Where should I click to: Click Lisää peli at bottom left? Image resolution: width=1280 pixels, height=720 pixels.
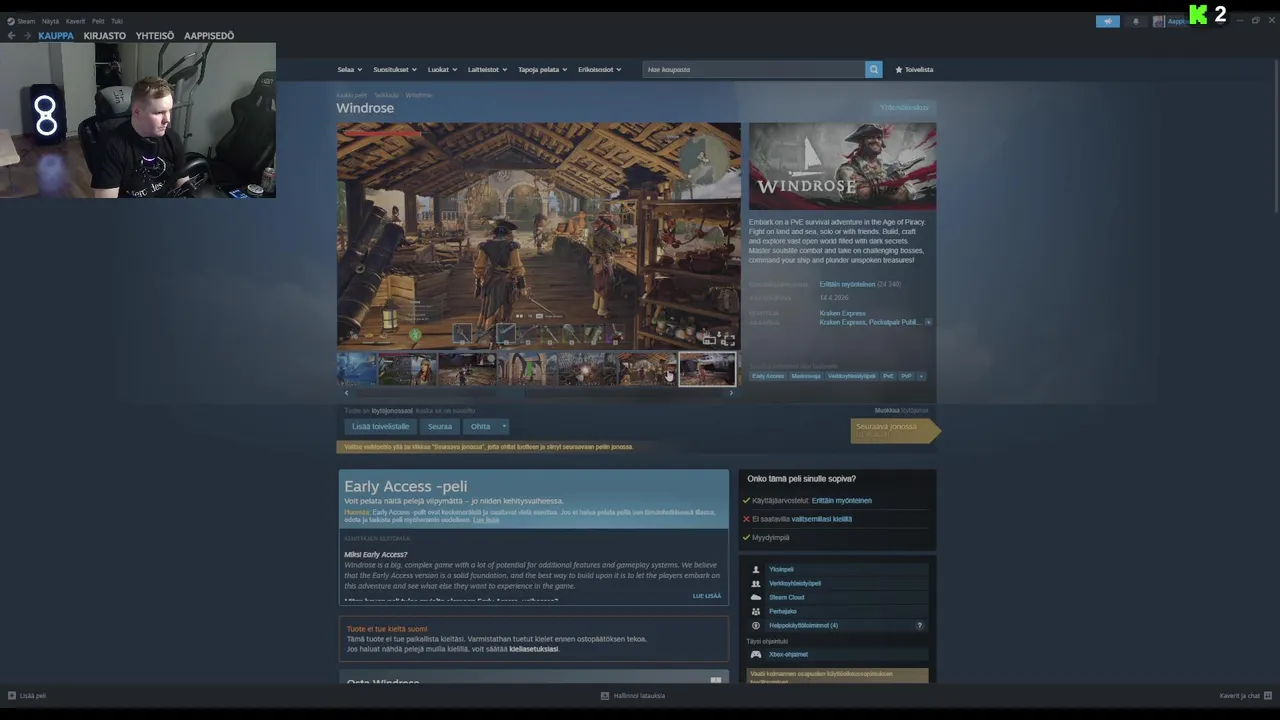tap(27, 696)
